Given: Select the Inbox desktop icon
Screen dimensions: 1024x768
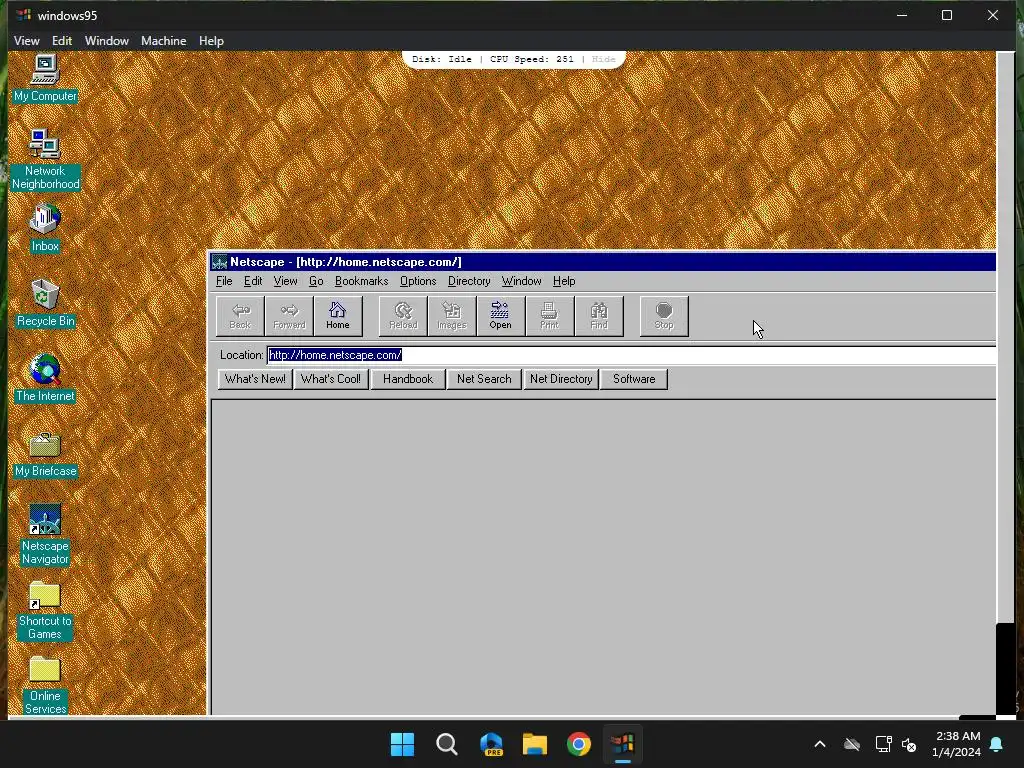Looking at the screenshot, I should (45, 228).
